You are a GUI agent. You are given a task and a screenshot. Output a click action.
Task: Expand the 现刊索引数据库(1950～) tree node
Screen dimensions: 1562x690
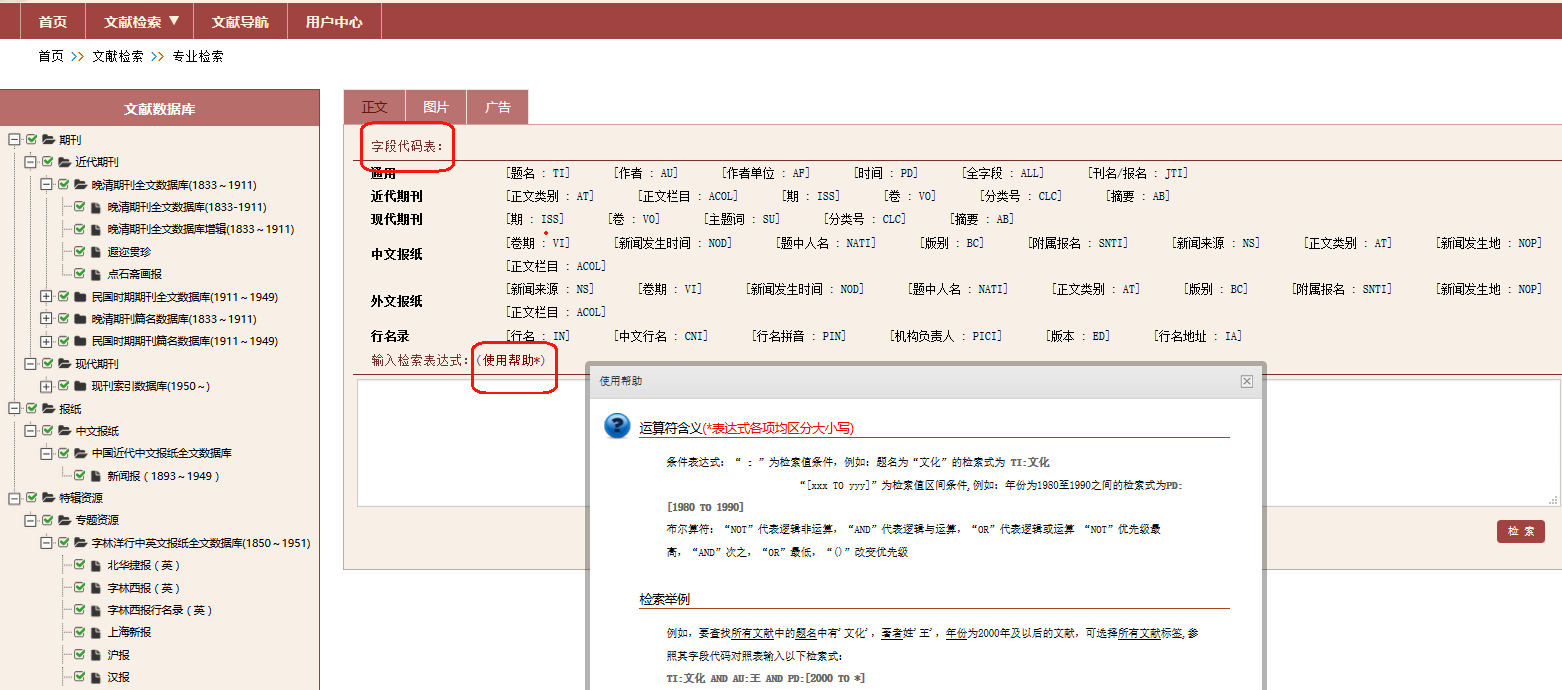click(x=46, y=386)
